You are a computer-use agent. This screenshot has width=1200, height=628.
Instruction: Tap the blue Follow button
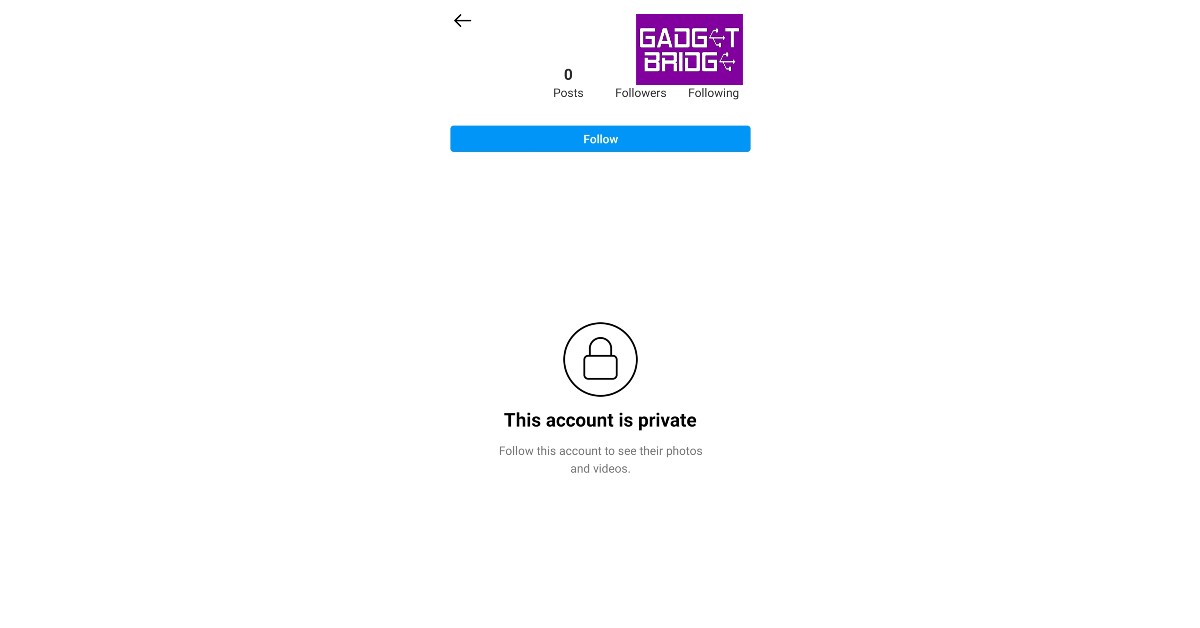[x=600, y=139]
